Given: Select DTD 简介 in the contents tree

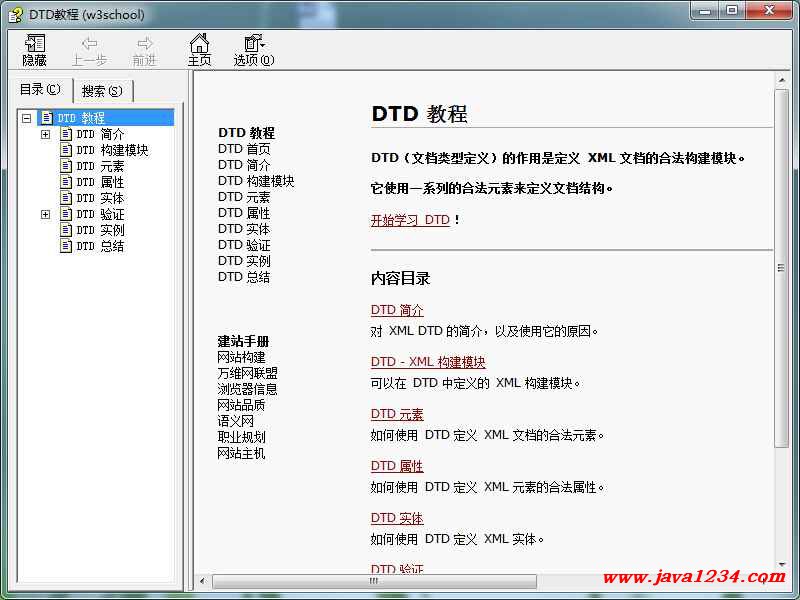Looking at the screenshot, I should 100,134.
